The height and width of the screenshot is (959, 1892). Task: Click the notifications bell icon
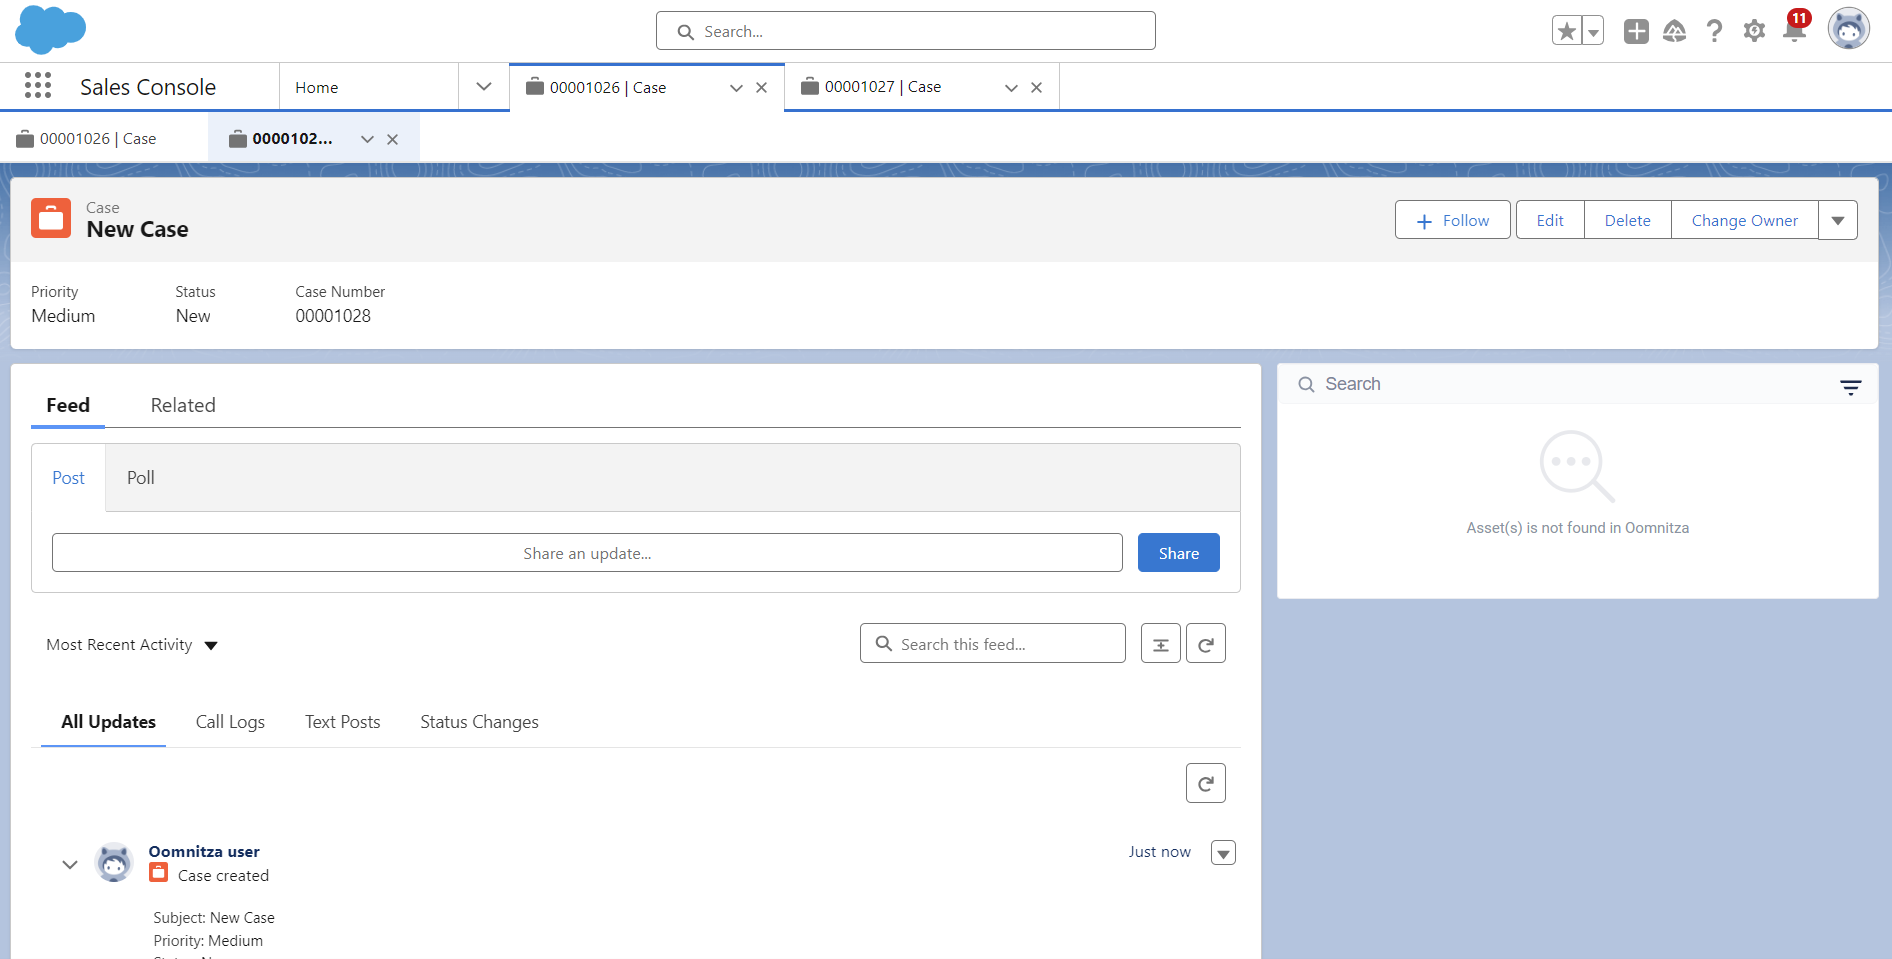(x=1794, y=31)
